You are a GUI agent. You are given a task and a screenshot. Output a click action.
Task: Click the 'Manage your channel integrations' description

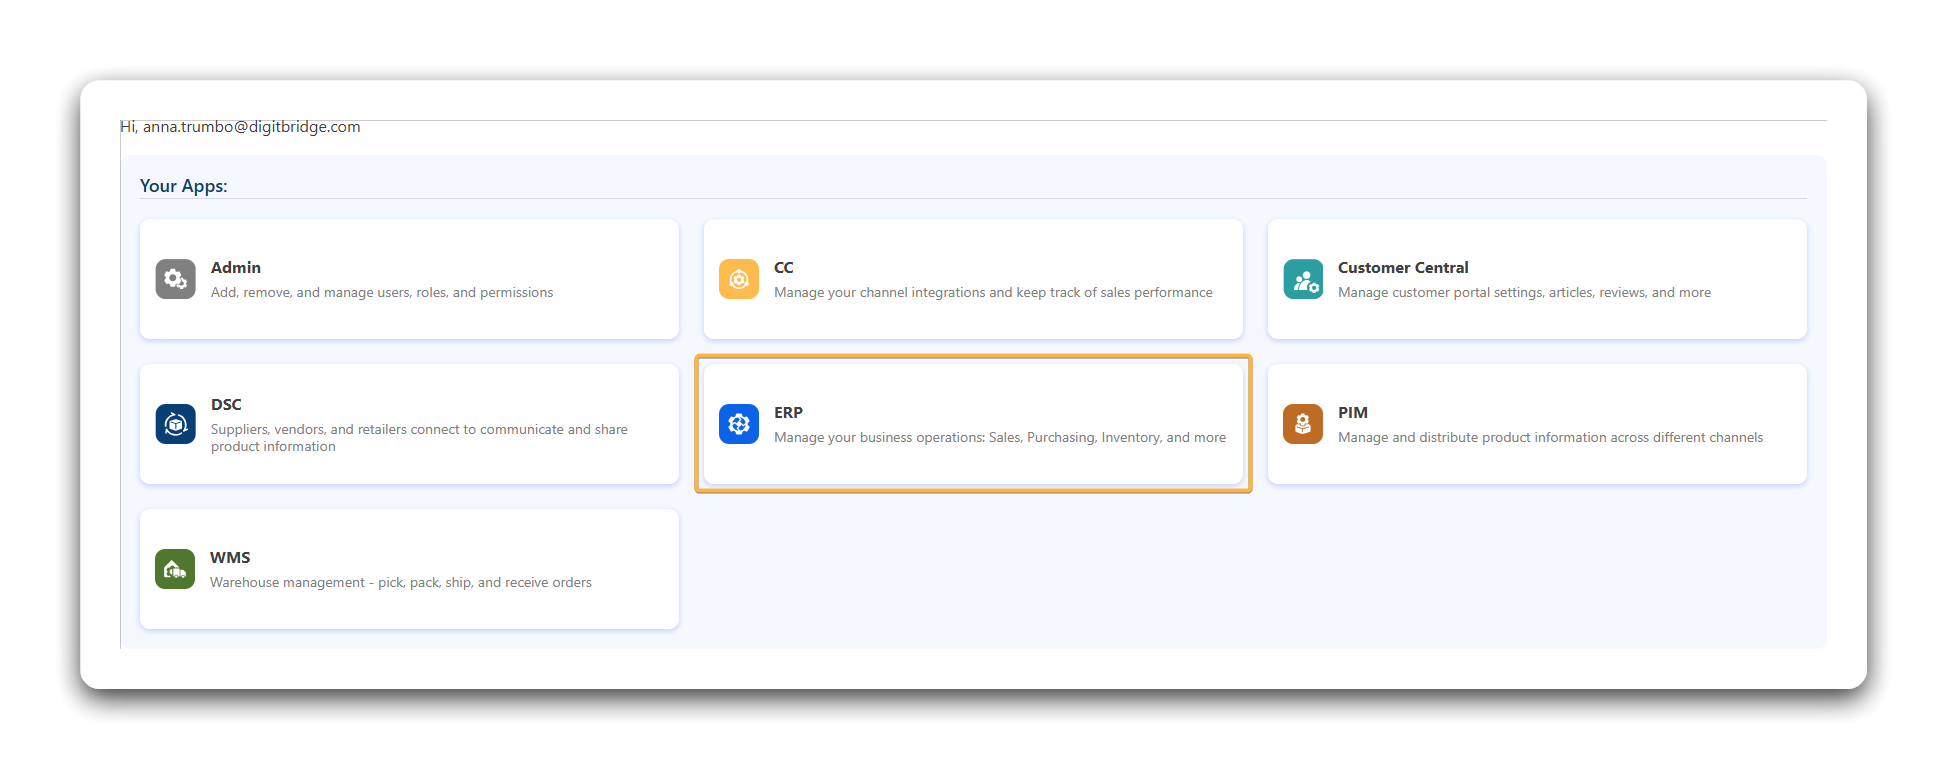pos(992,292)
